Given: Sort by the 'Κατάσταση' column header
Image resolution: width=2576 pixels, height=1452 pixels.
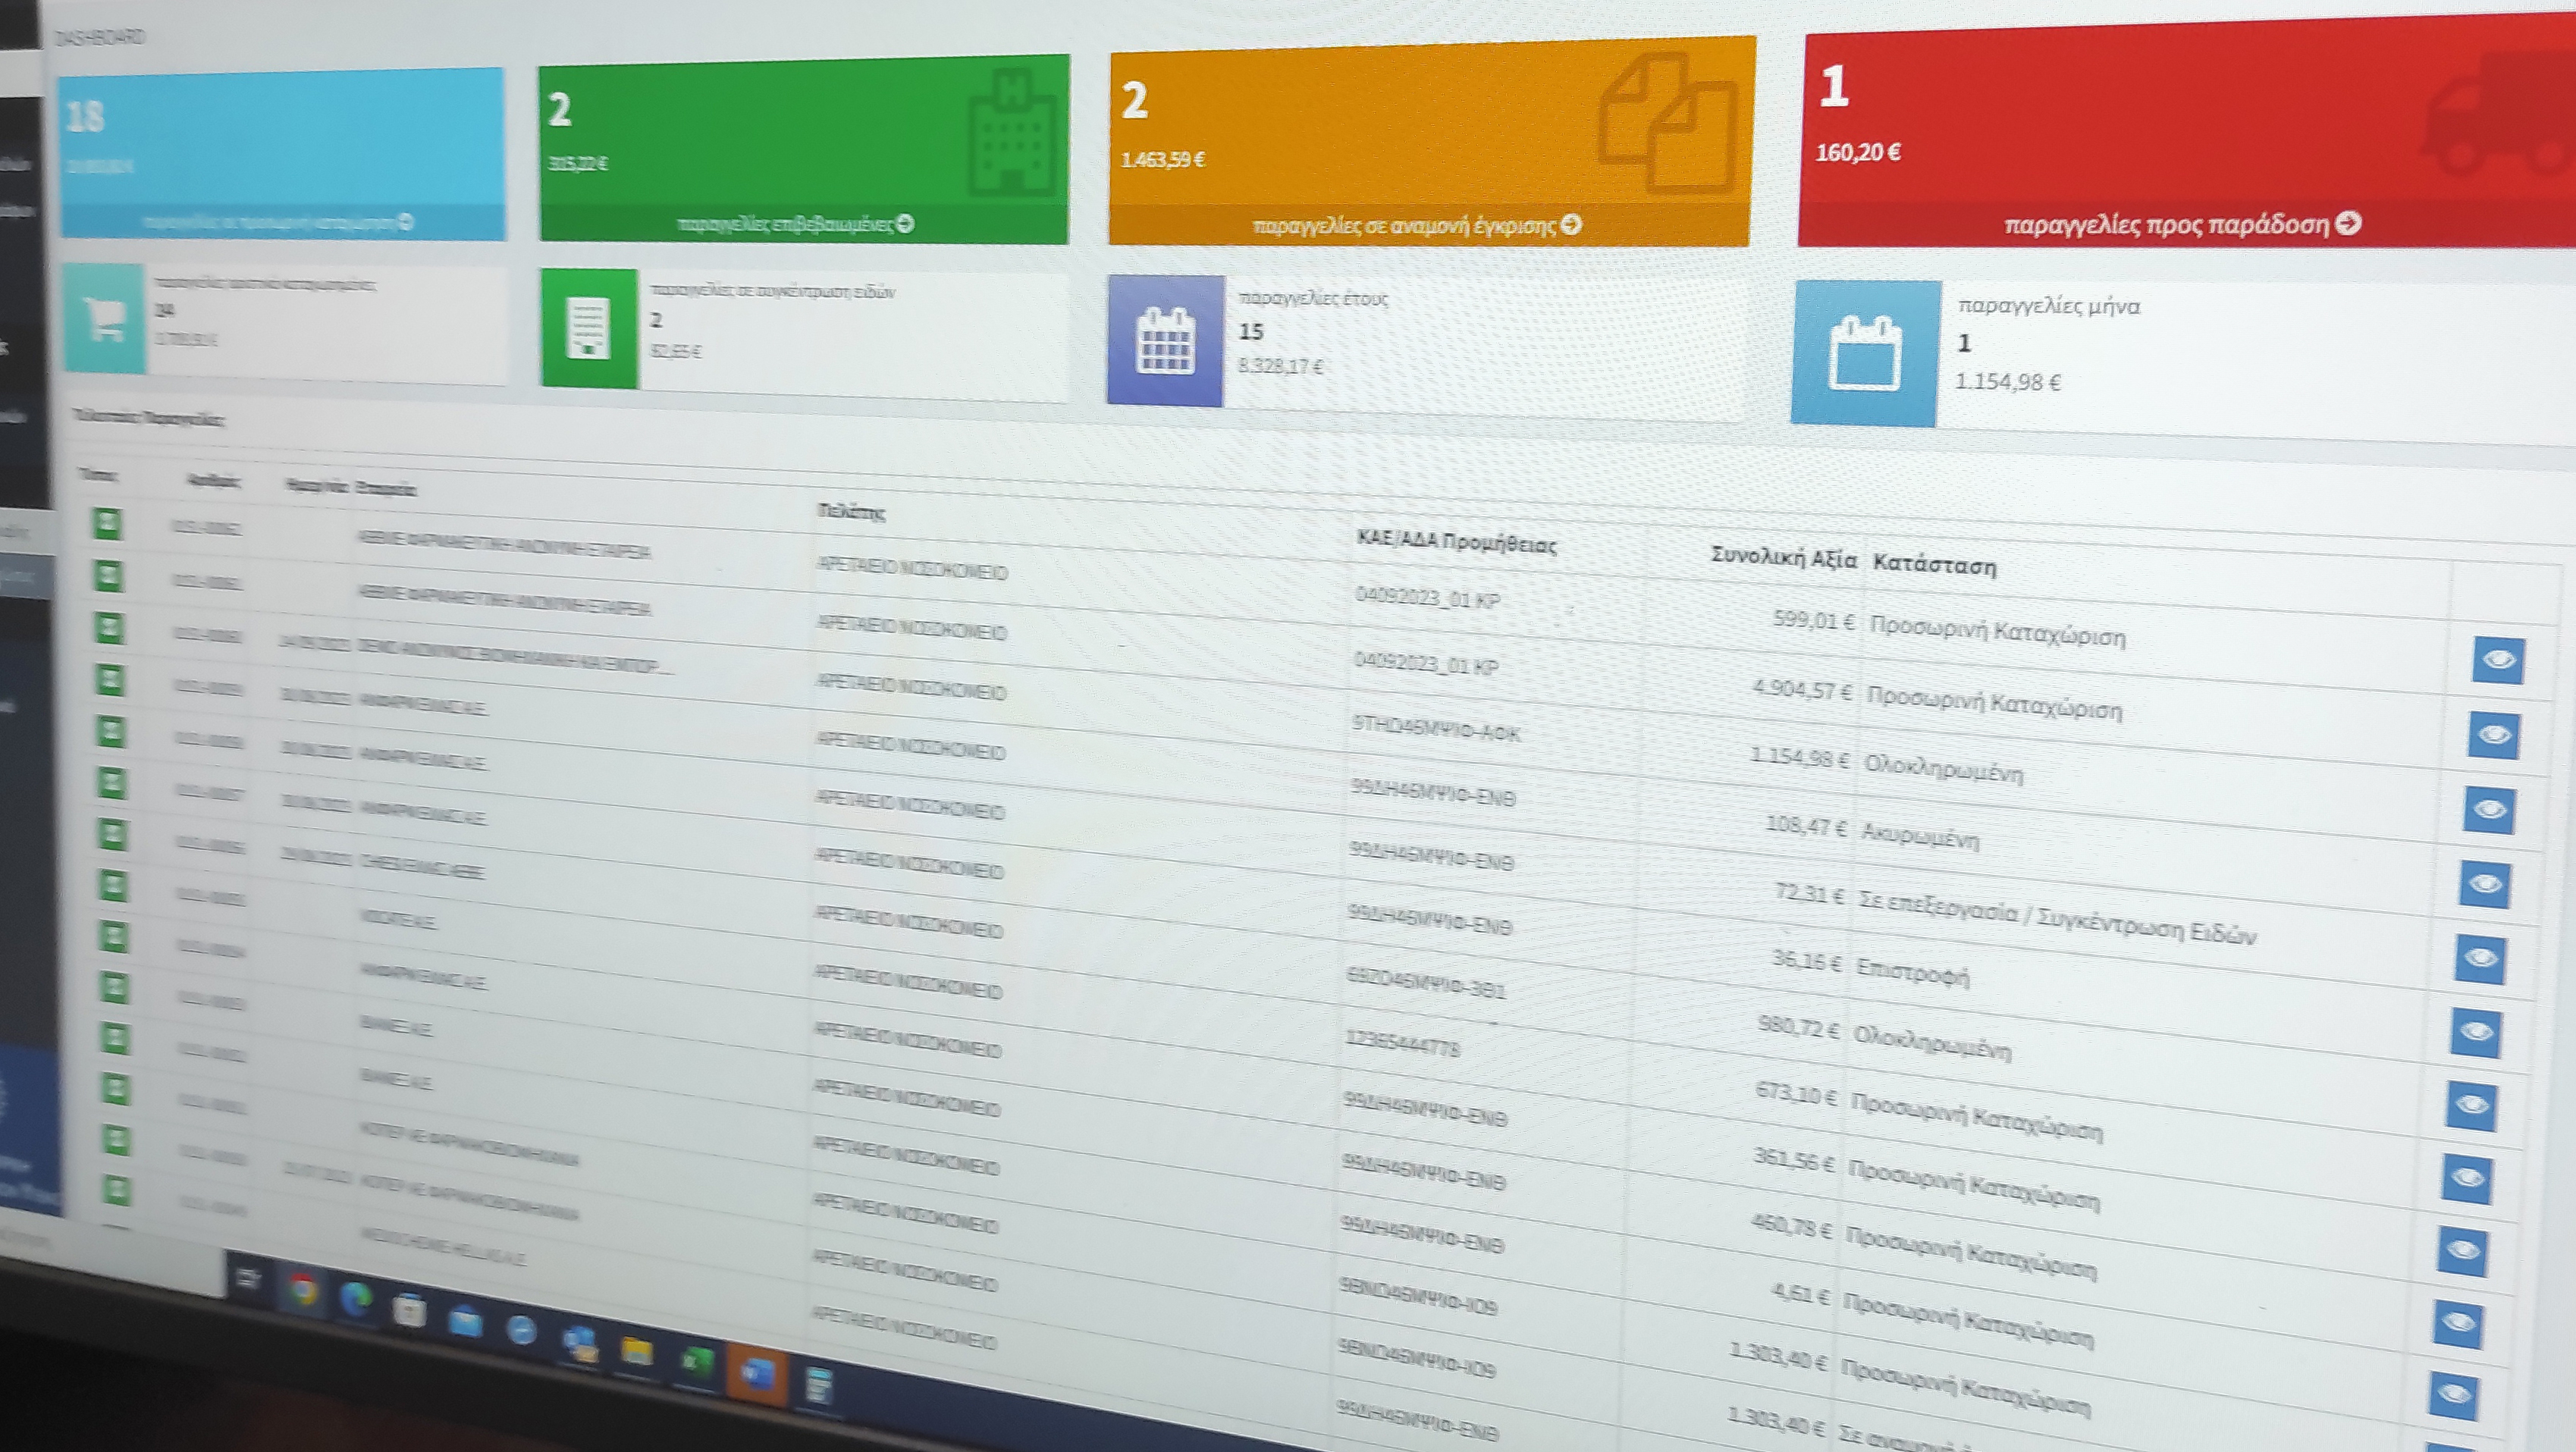Looking at the screenshot, I should 1934,566.
